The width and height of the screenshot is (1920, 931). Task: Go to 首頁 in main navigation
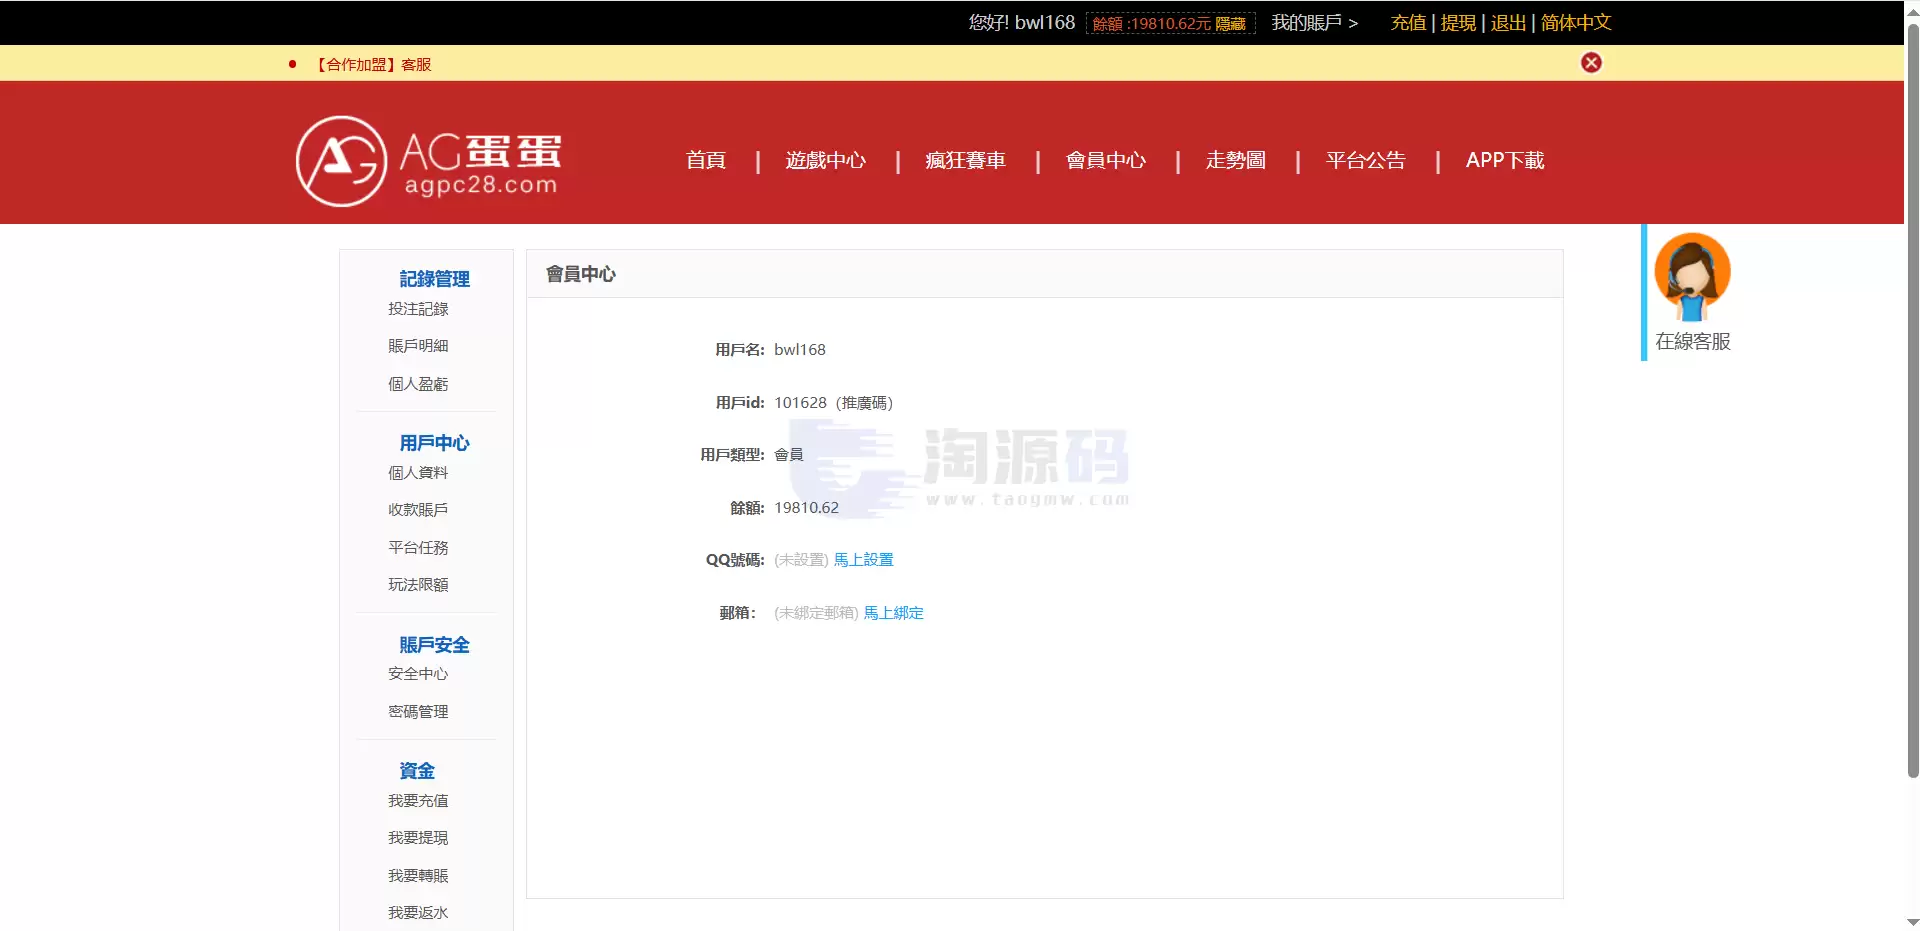706,160
